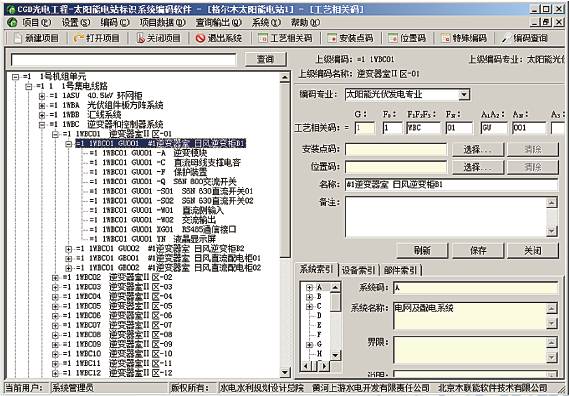Expand system index node A
This screenshot has height=396, width=569.
[x=309, y=287]
